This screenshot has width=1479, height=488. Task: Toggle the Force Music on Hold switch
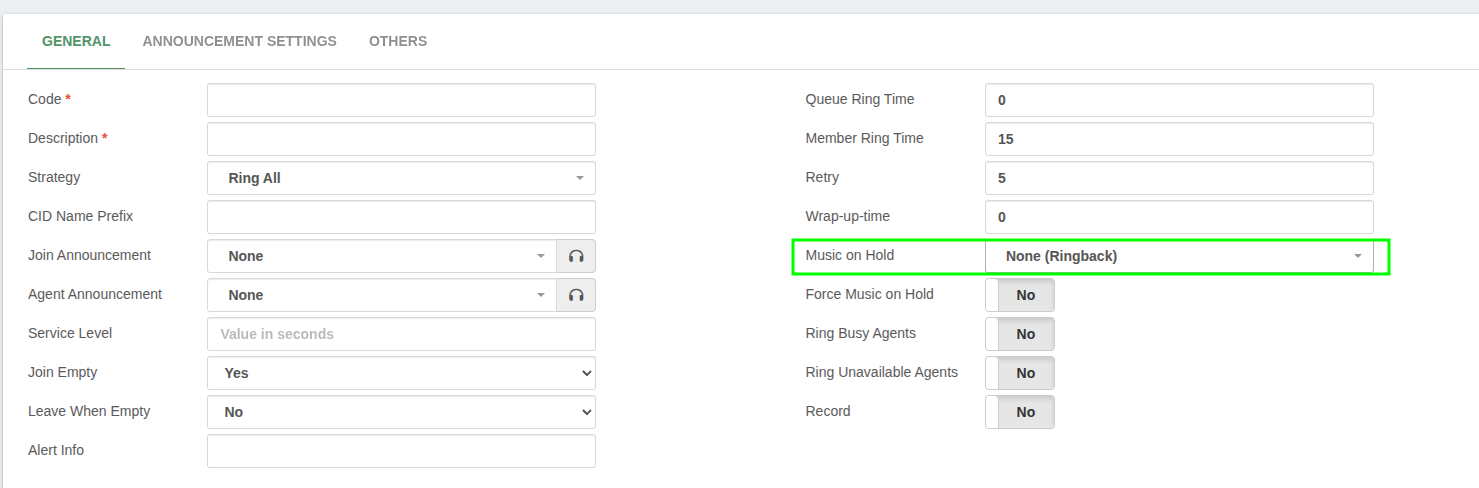[x=1020, y=295]
